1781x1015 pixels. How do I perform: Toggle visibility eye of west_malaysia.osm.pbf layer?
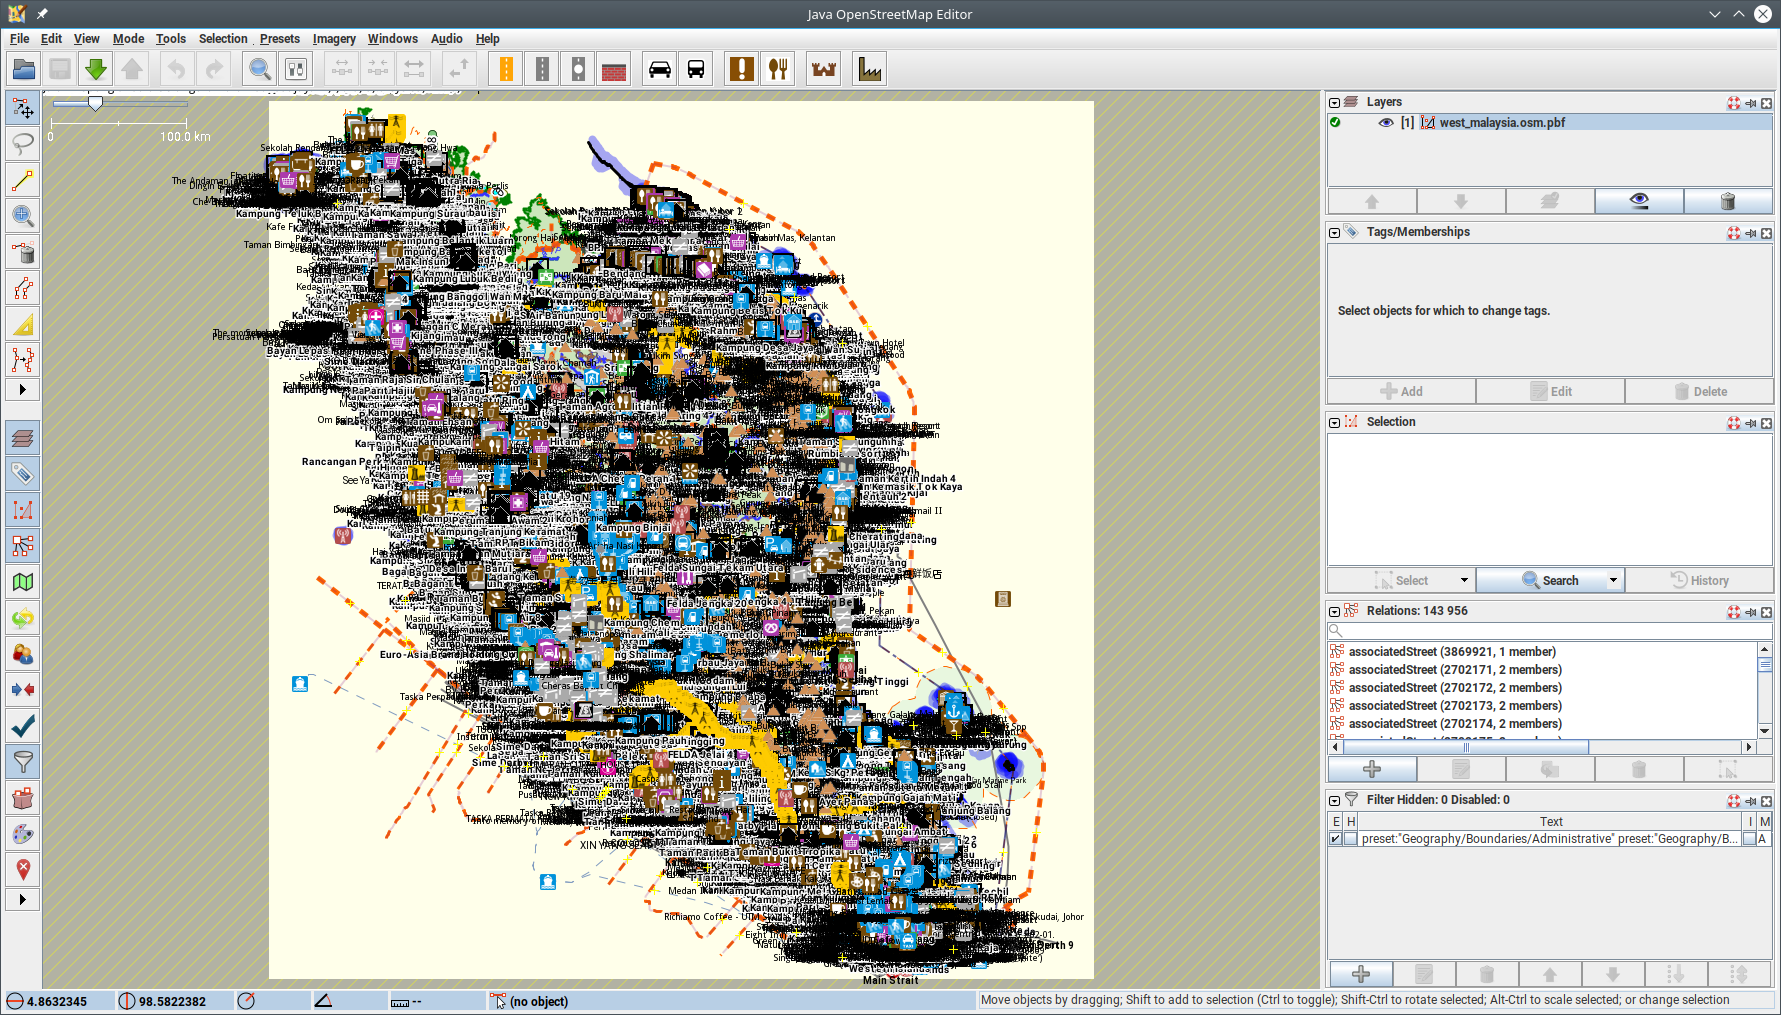[x=1386, y=123]
